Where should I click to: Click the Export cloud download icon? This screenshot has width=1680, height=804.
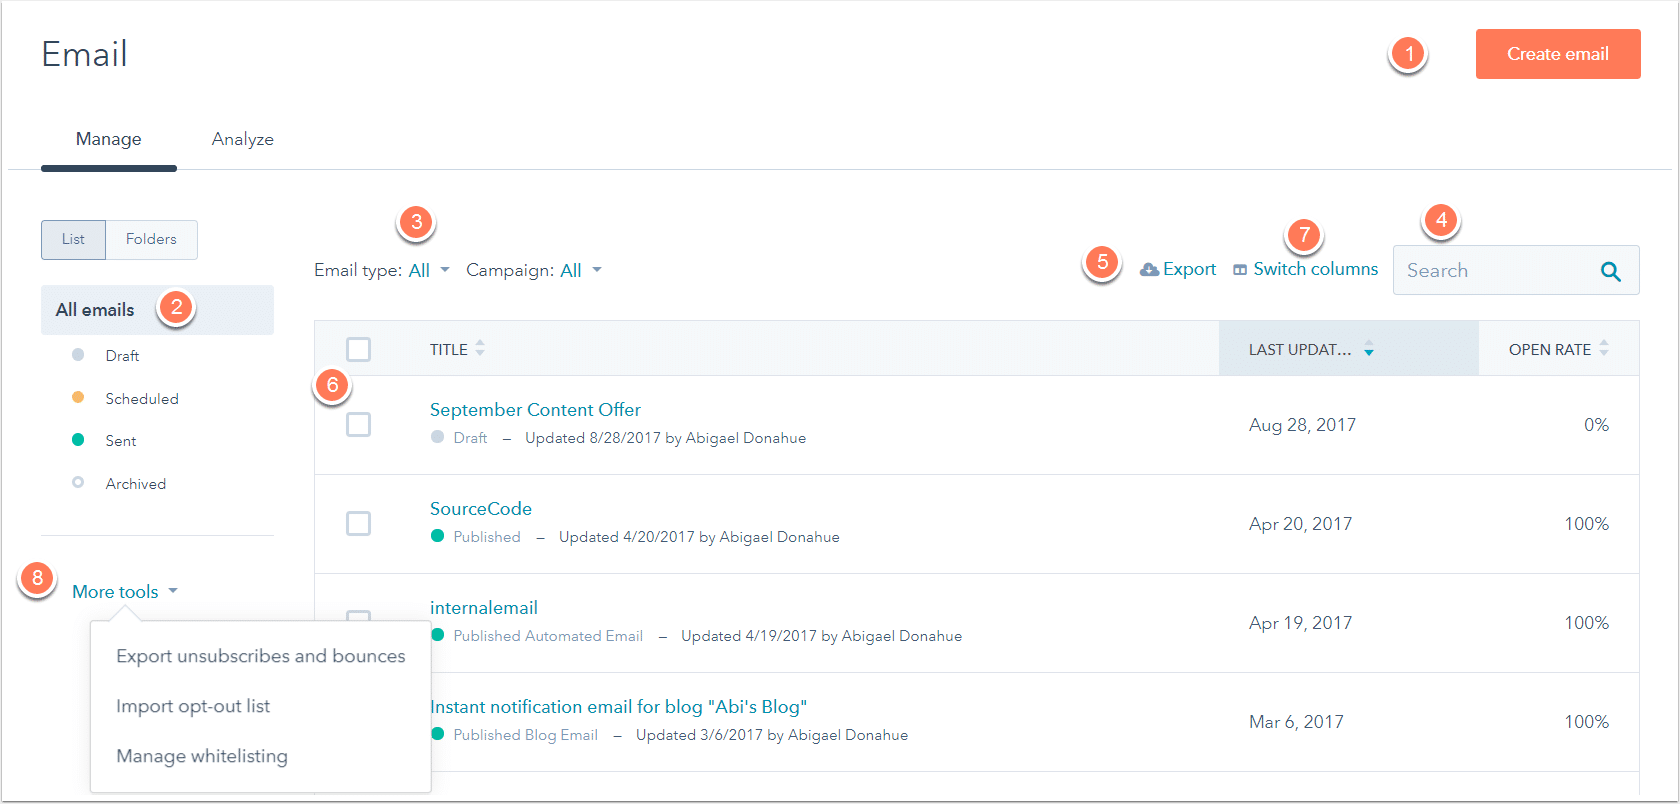[1150, 270]
